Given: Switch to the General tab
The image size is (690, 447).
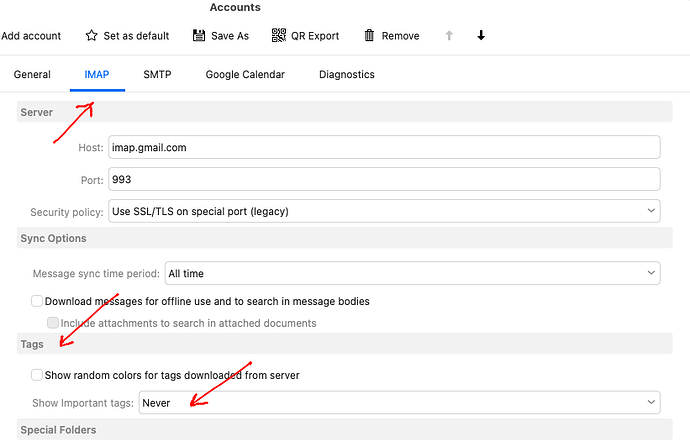Looking at the screenshot, I should [32, 75].
